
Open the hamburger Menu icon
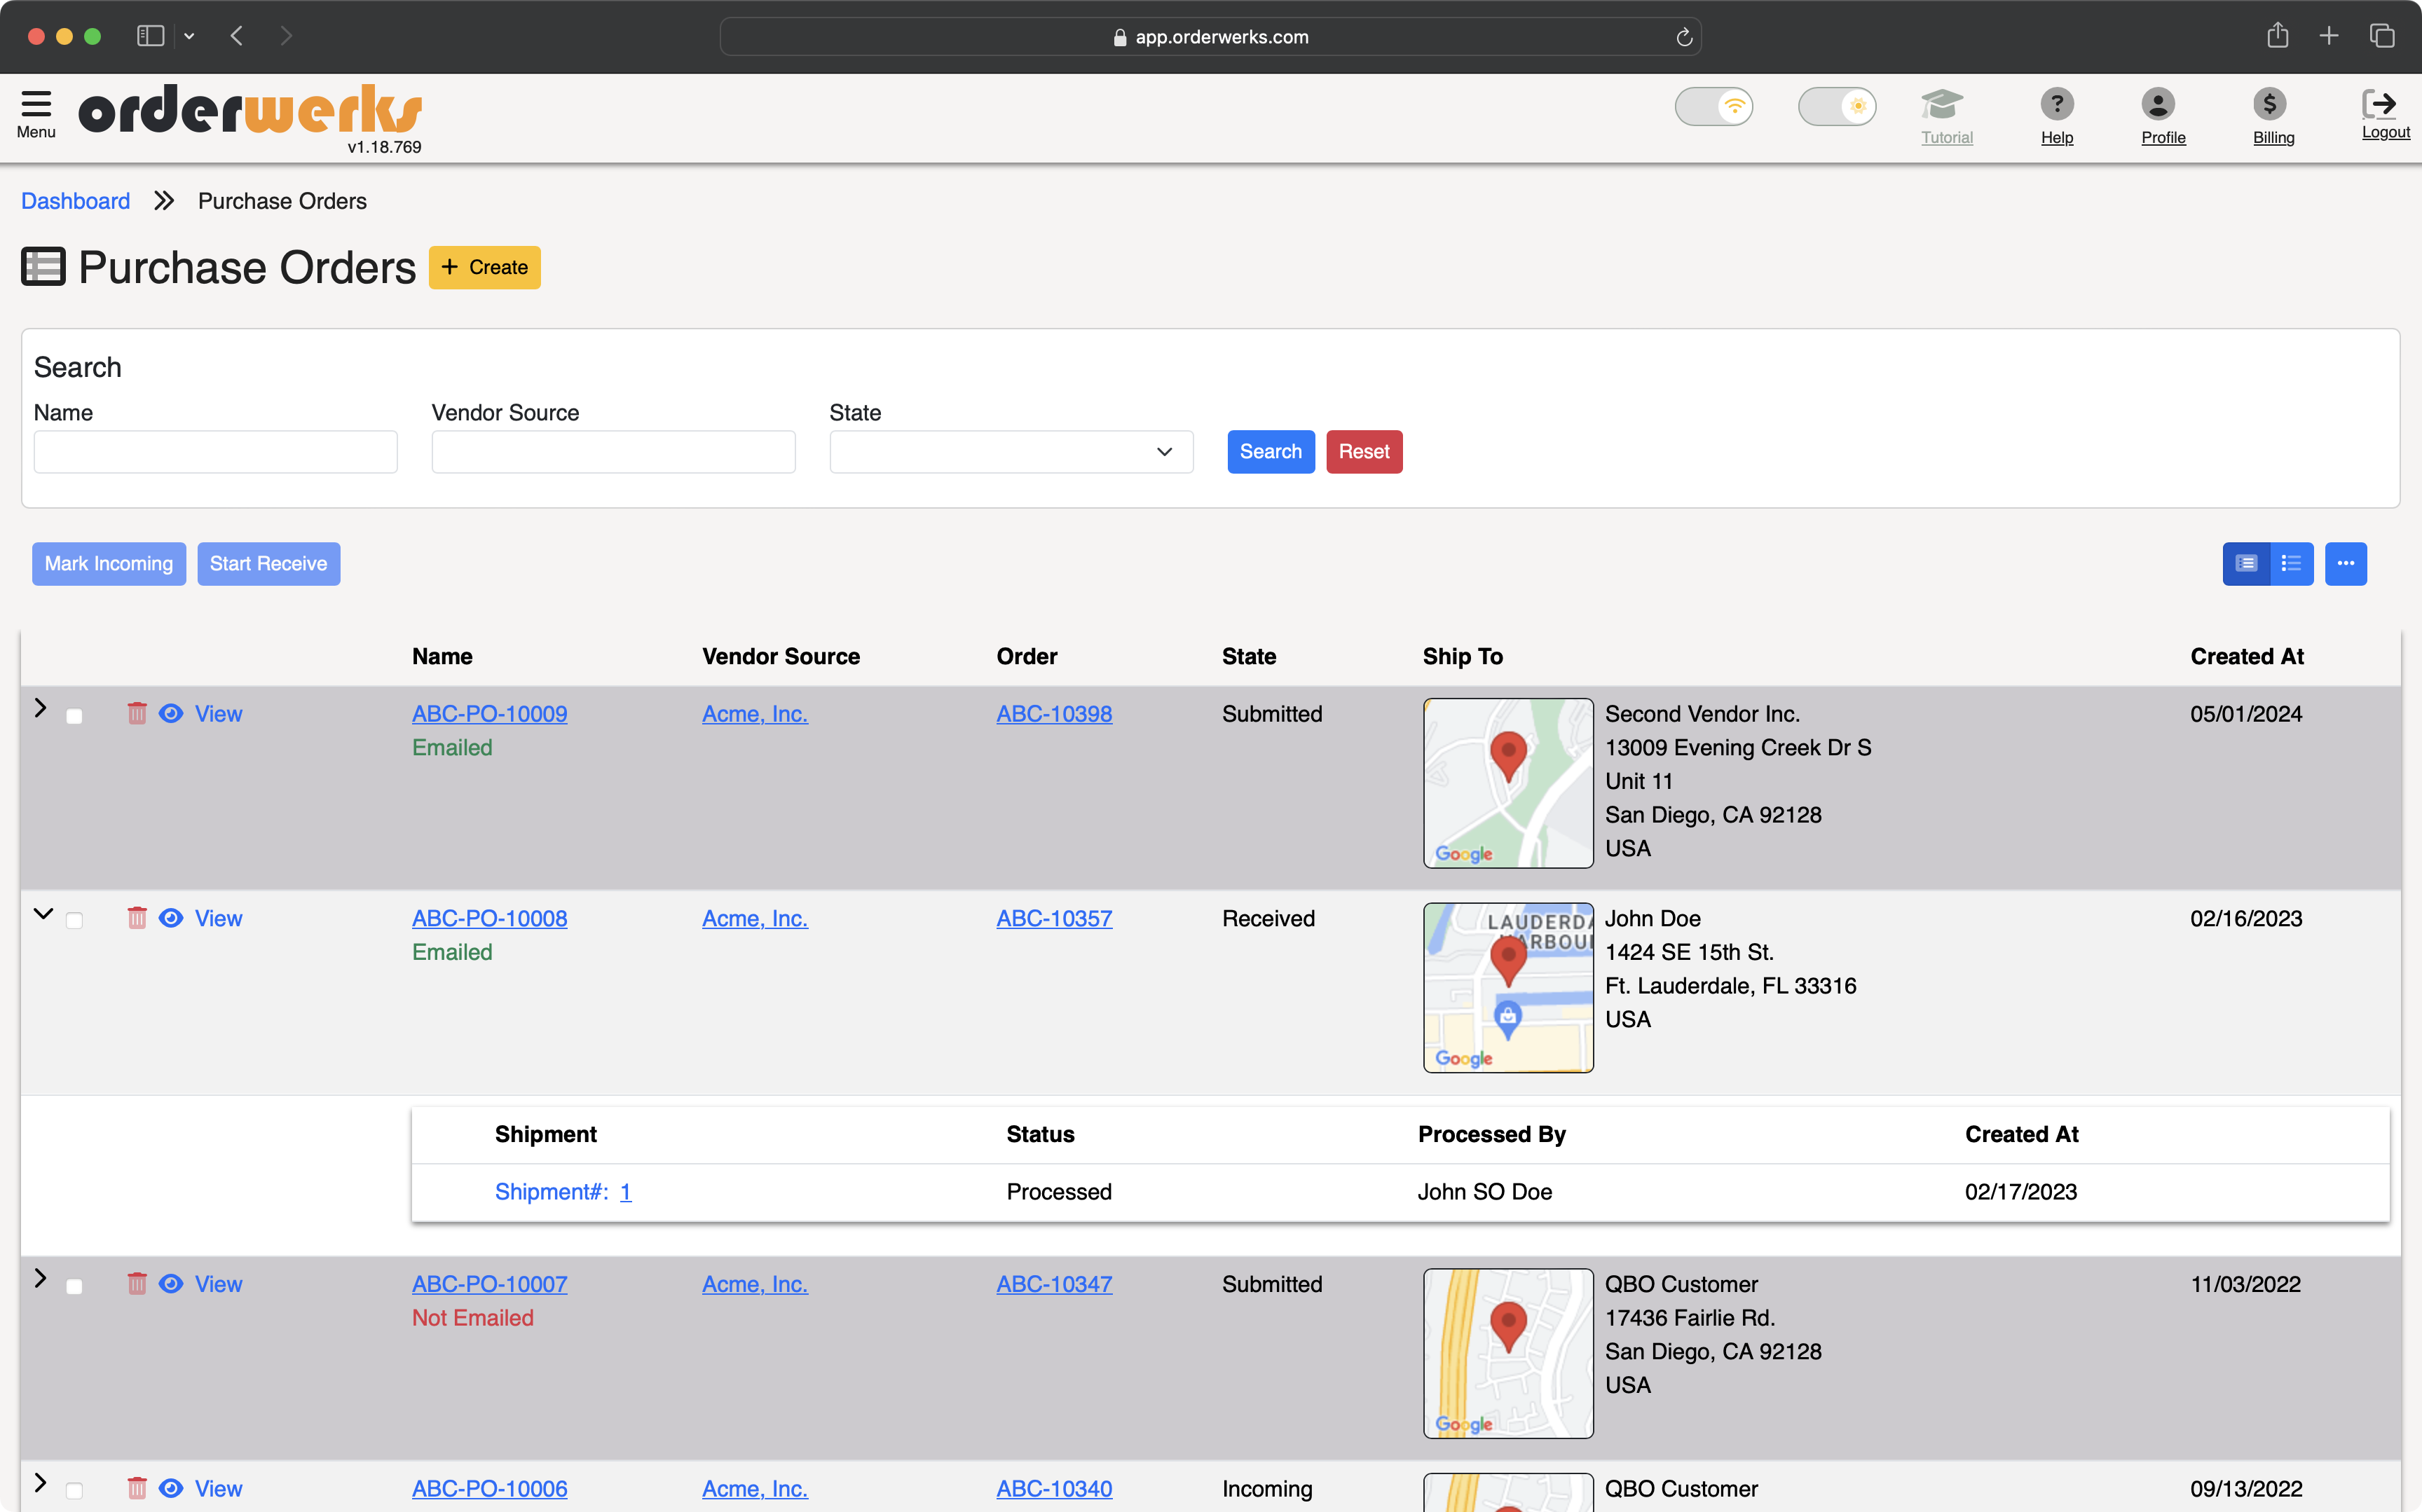[36, 105]
